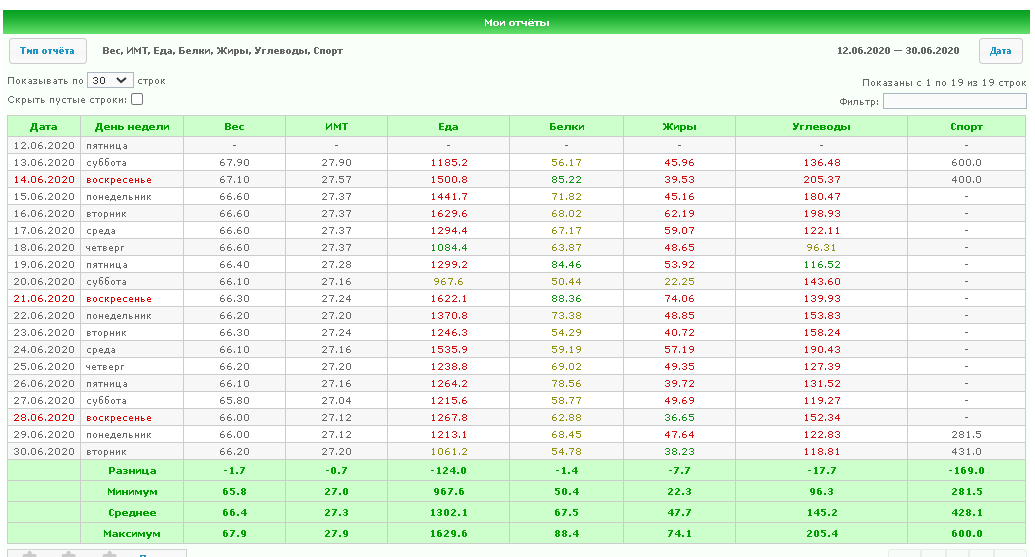Toggle the Скрыть пустые строки checkbox

coord(137,100)
